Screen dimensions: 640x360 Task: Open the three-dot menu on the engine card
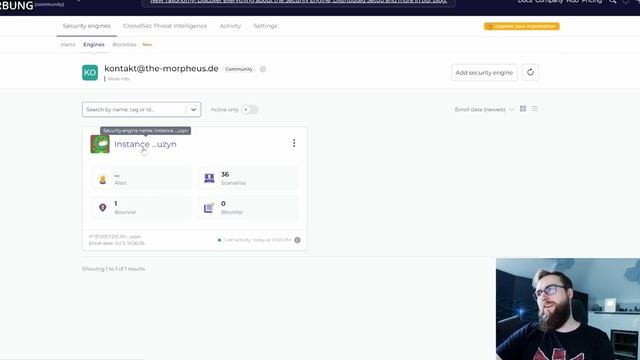294,143
